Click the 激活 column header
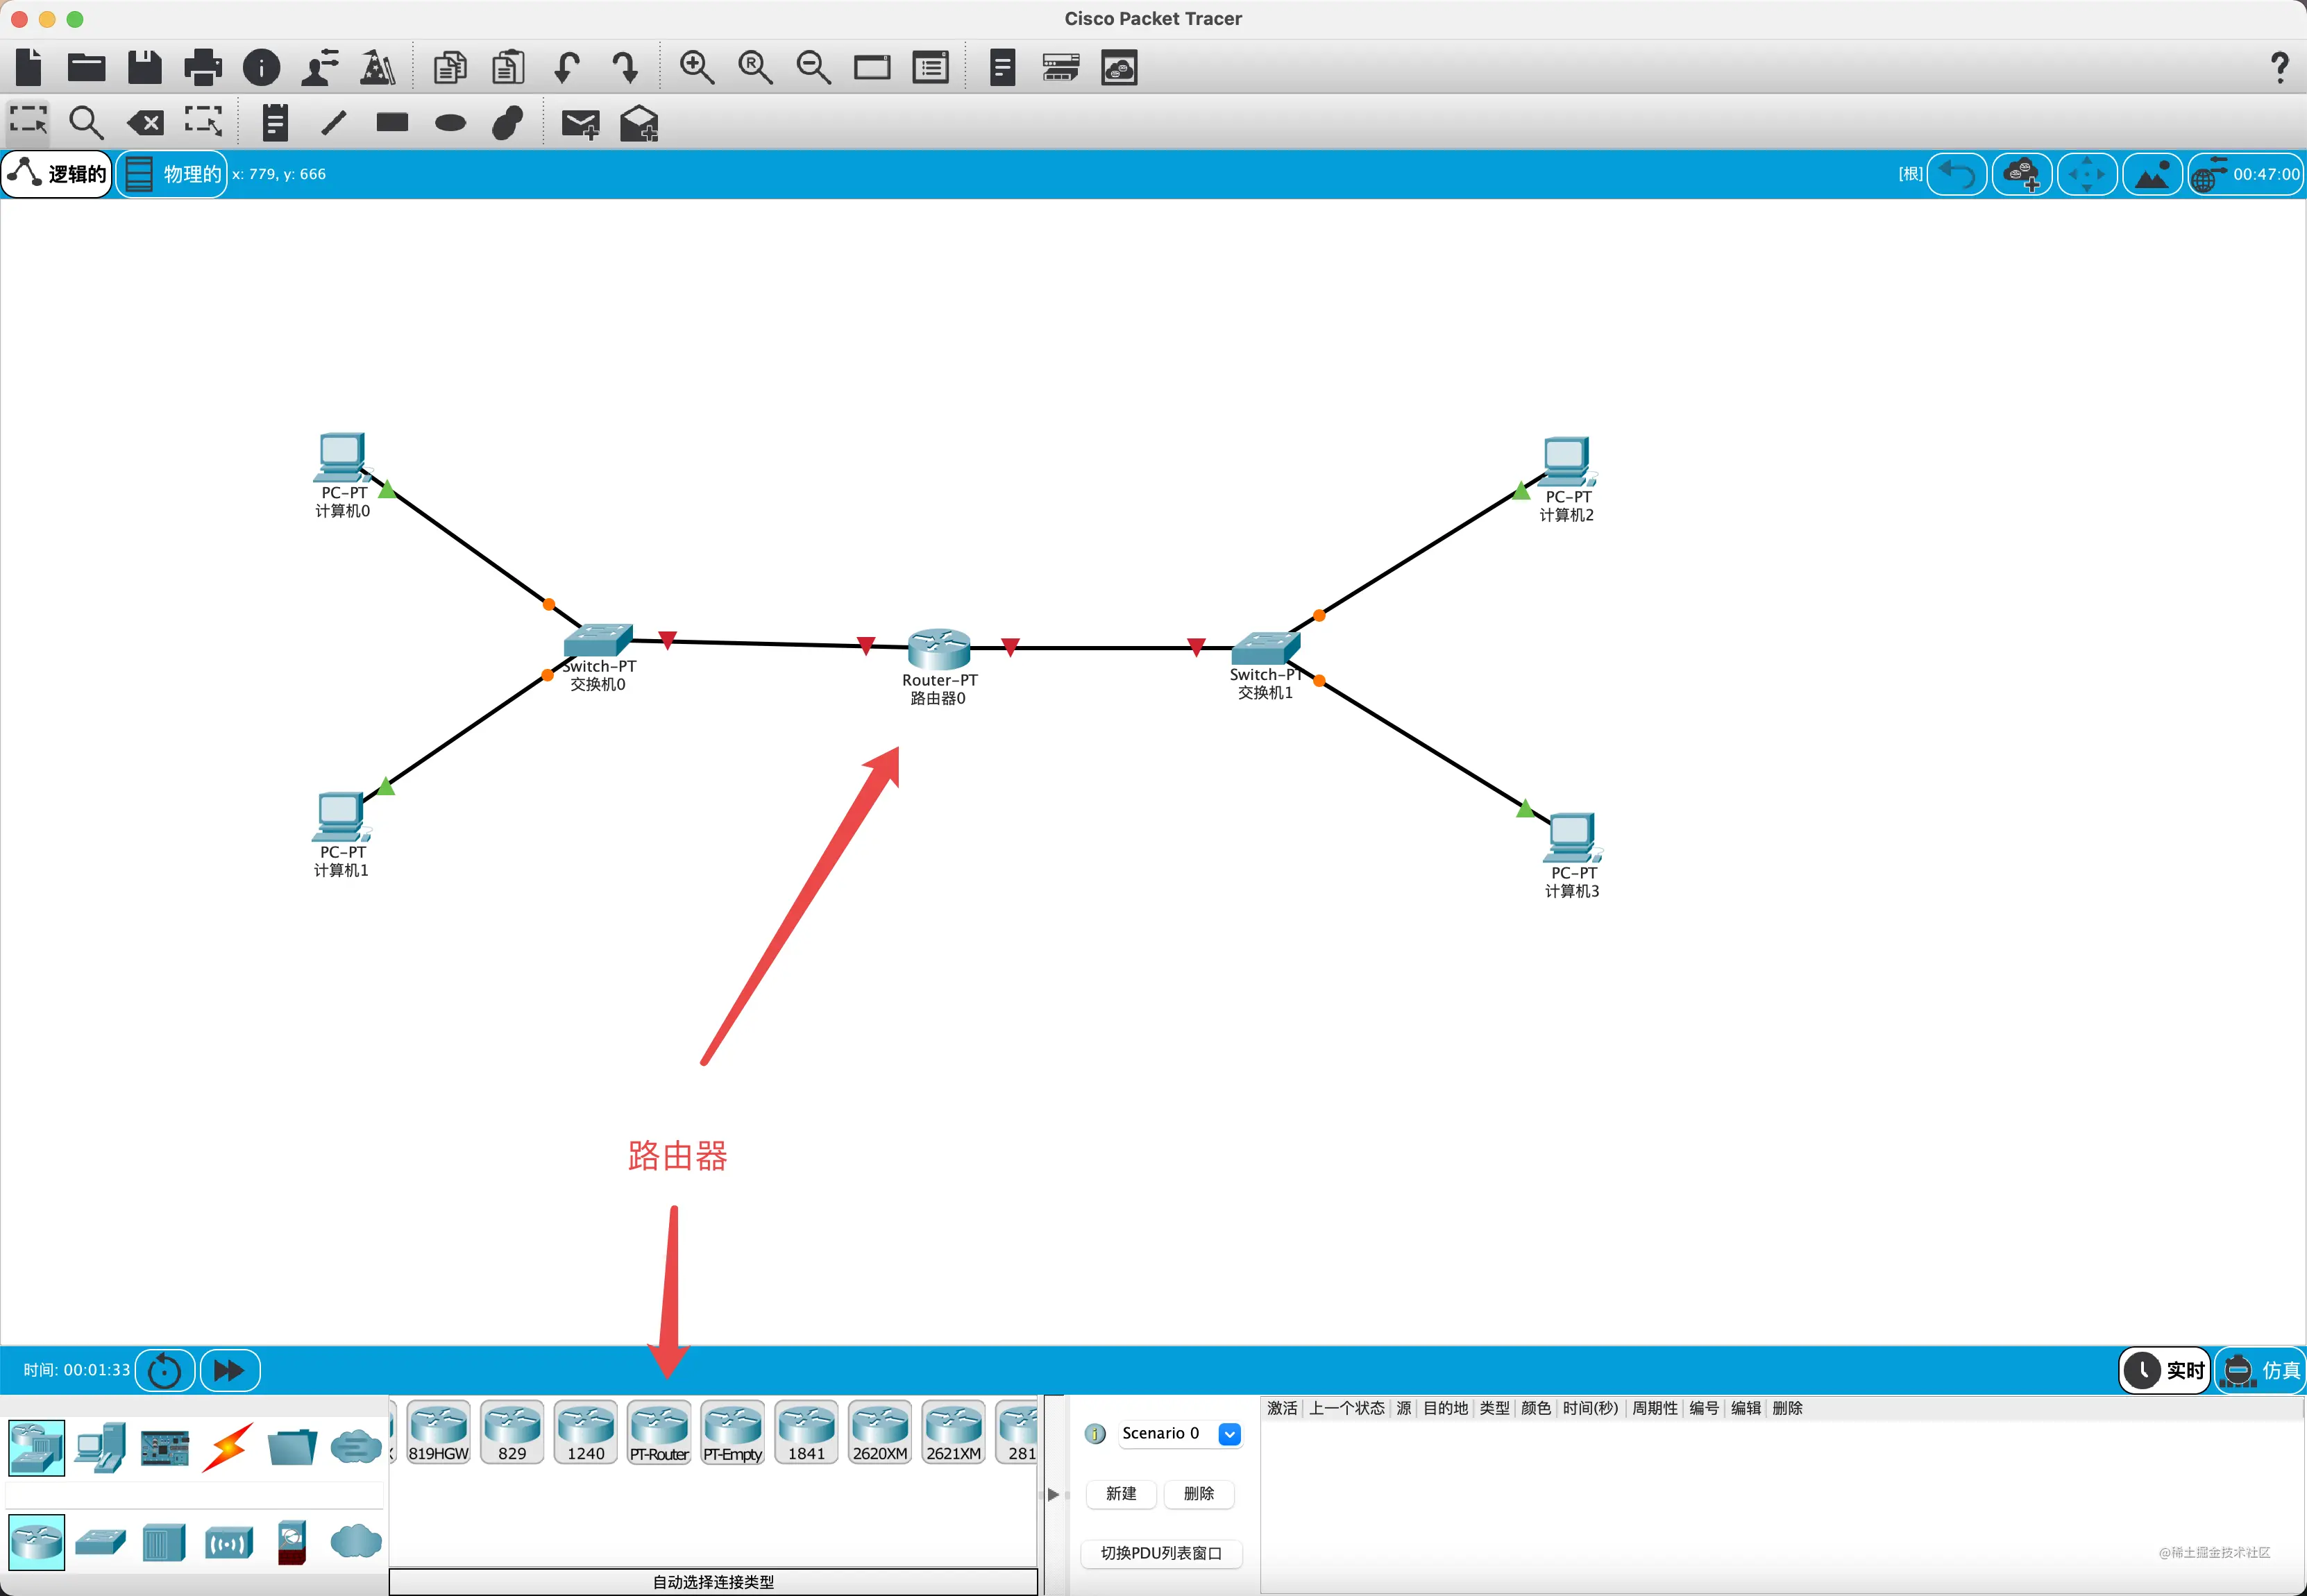The image size is (2307, 1596). point(1282,1408)
